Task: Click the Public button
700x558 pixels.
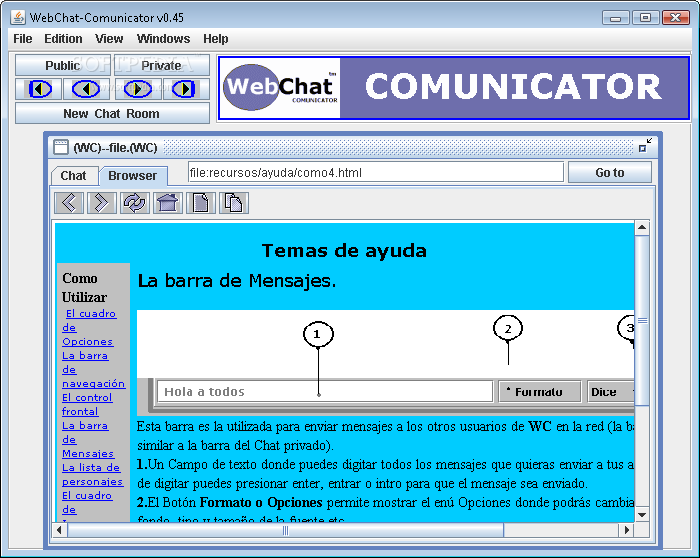Action: 62,66
